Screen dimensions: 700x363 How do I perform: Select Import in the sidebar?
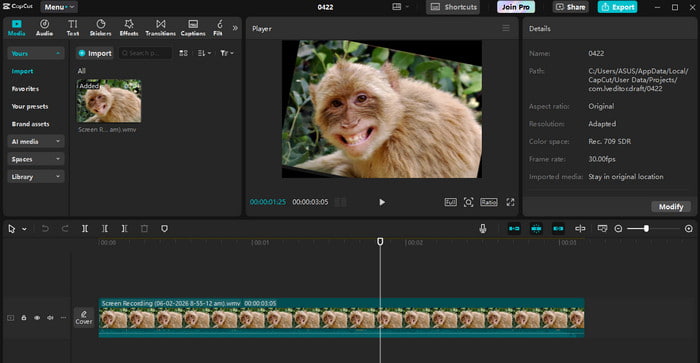click(22, 71)
